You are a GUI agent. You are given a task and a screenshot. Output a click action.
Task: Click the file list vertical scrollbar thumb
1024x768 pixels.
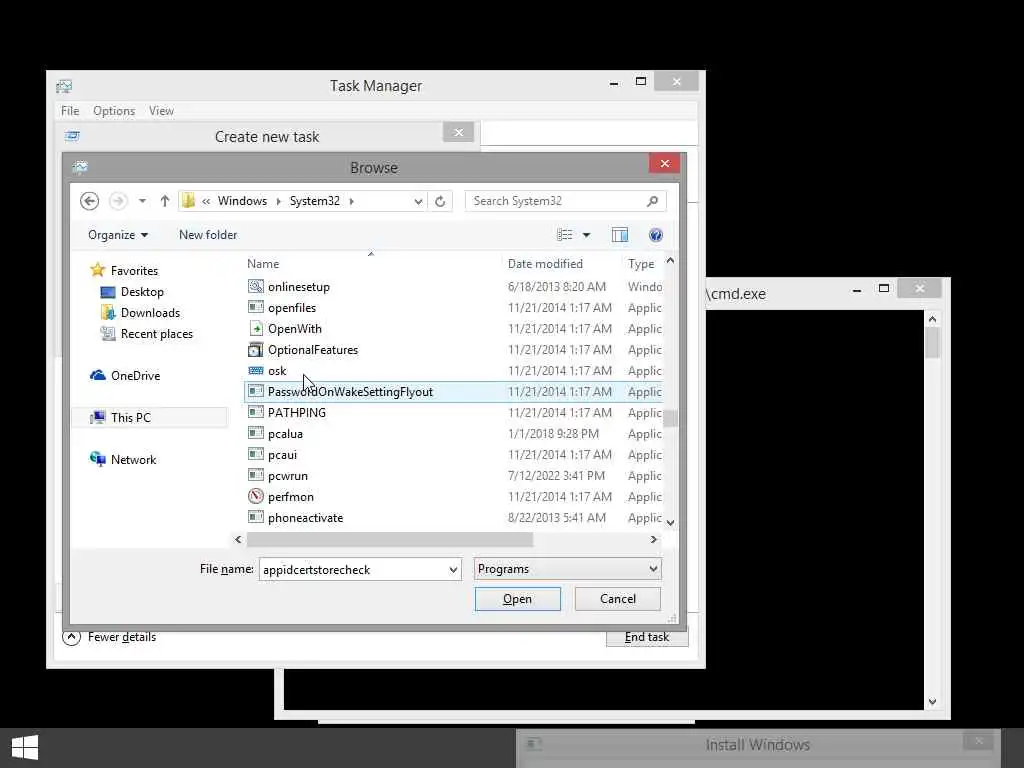670,417
